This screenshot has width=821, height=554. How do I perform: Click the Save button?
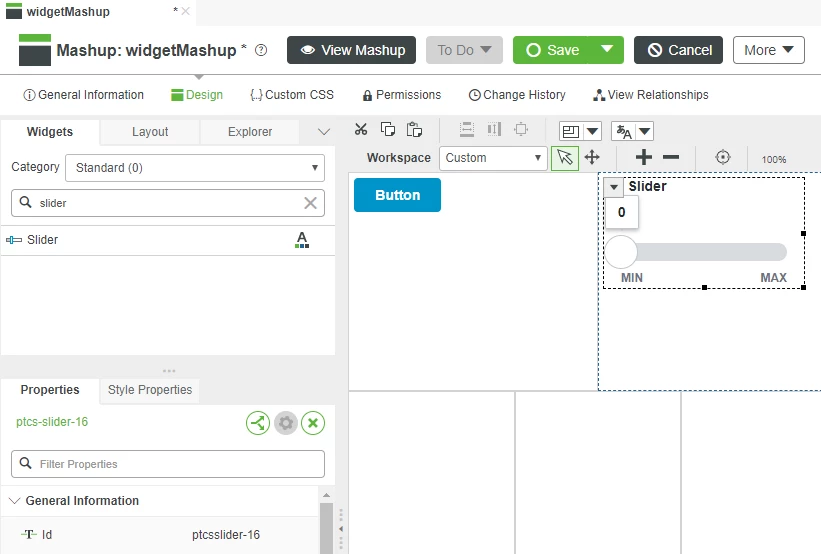551,50
